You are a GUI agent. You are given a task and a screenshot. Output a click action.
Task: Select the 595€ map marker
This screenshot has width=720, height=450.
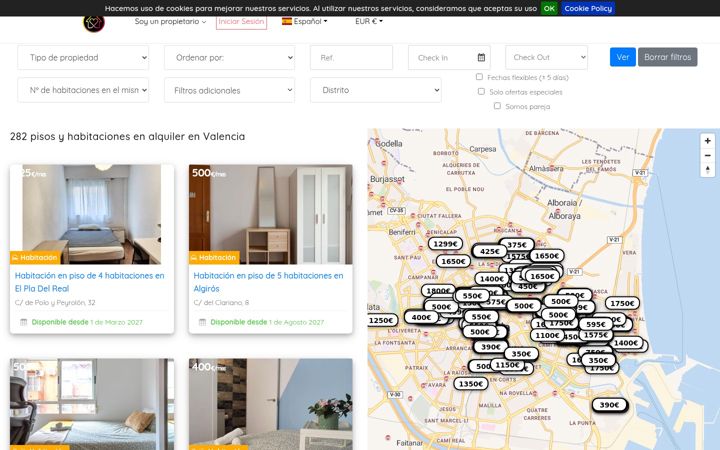pos(596,324)
